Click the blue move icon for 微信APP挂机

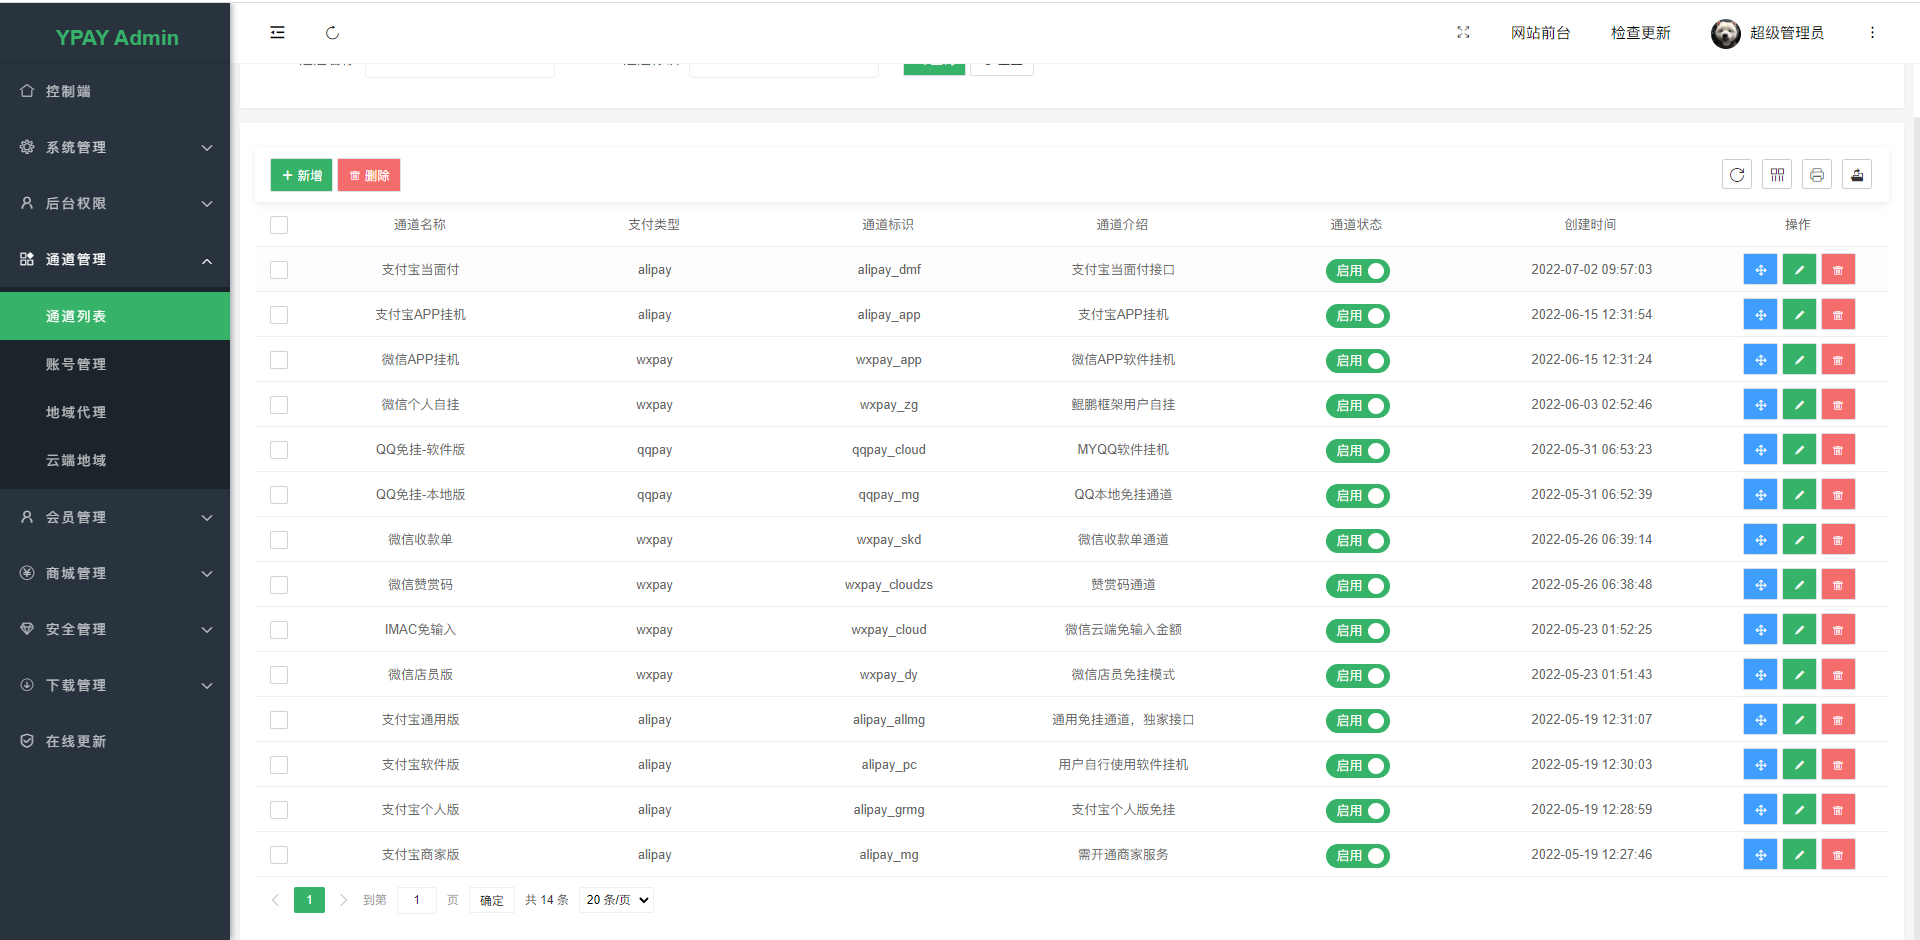[1760, 360]
